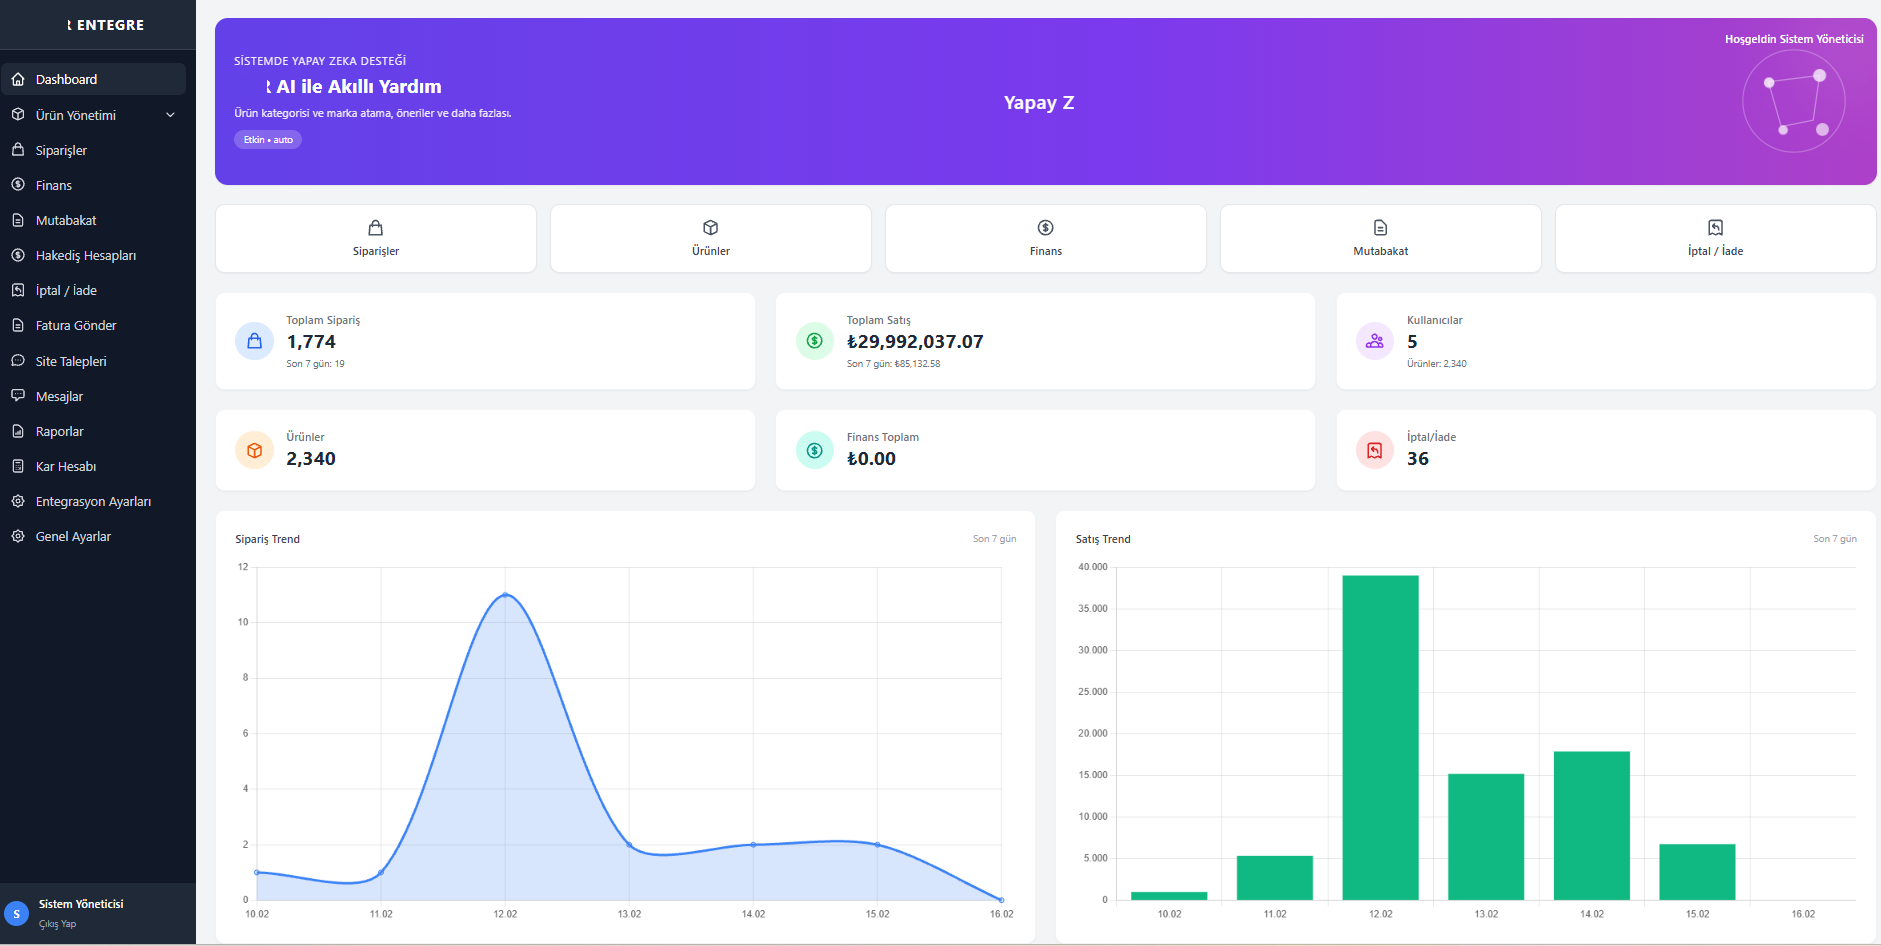Click the İptal/İade red return icon
1881x946 pixels.
[1375, 450]
